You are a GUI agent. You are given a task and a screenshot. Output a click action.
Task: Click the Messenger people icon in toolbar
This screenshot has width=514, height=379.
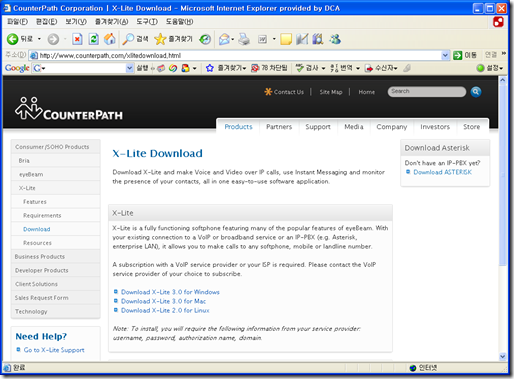pos(335,39)
